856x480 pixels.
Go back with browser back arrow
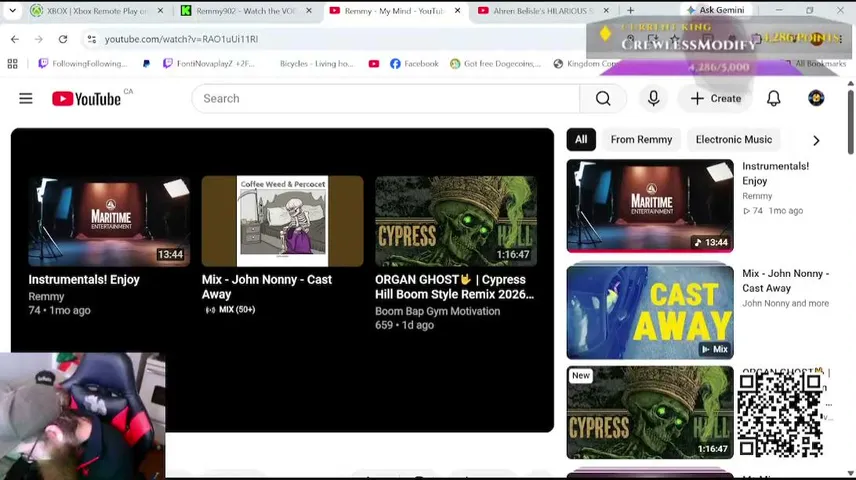coord(15,39)
